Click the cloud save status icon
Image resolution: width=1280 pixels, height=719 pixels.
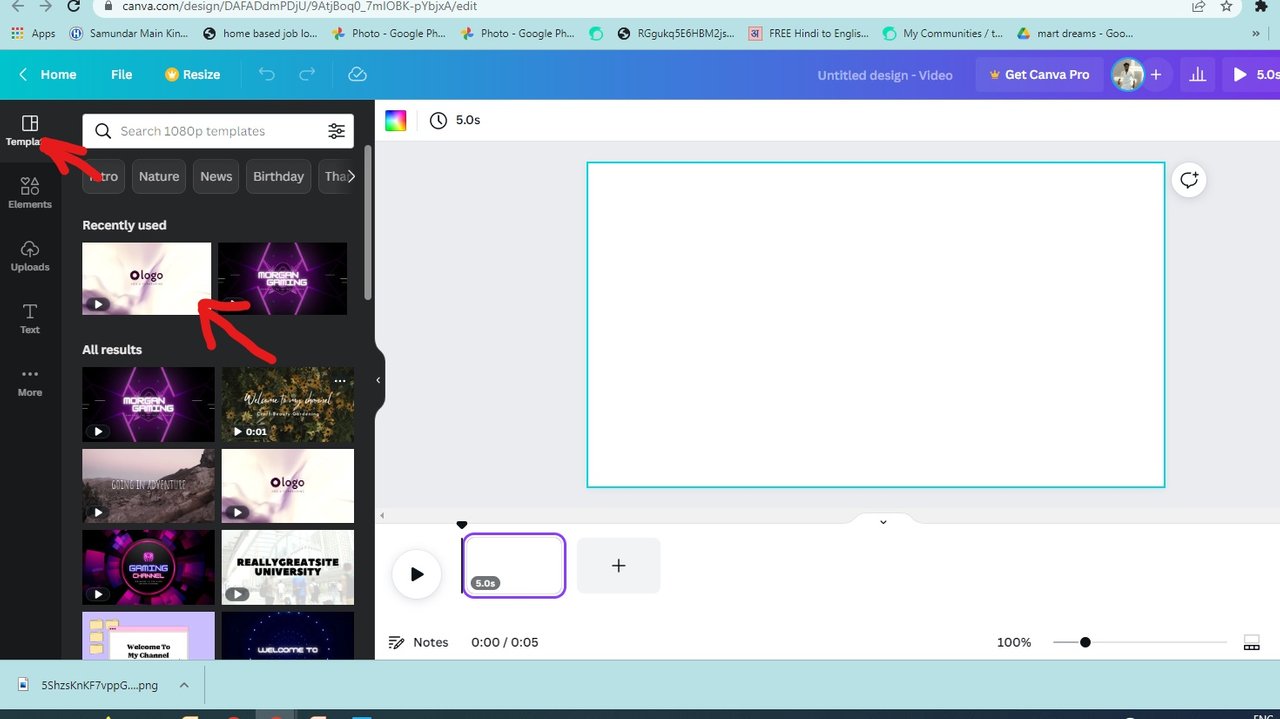(357, 75)
